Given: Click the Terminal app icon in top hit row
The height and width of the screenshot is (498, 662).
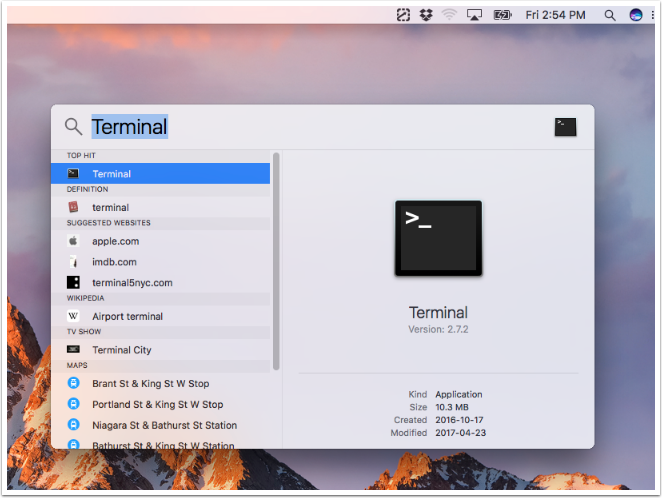Looking at the screenshot, I should tap(73, 173).
